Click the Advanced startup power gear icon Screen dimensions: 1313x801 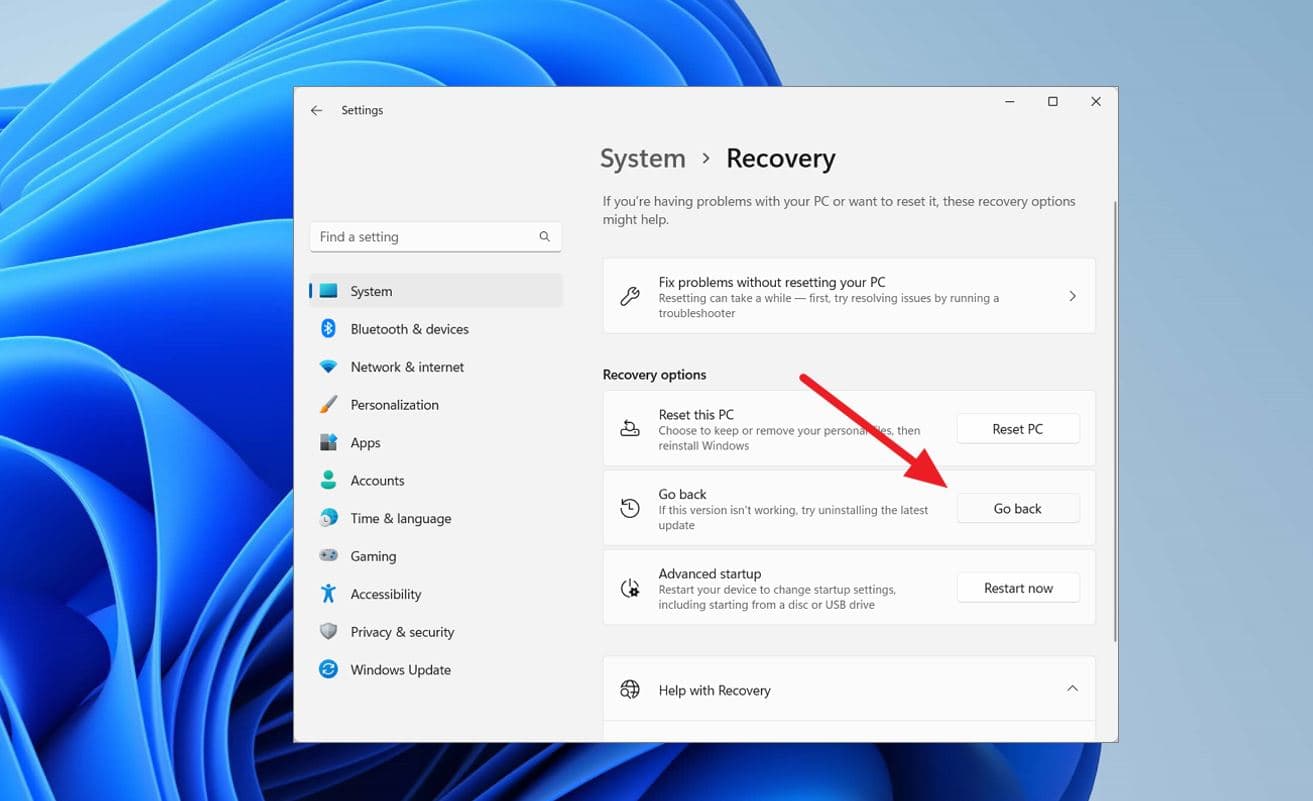point(630,588)
